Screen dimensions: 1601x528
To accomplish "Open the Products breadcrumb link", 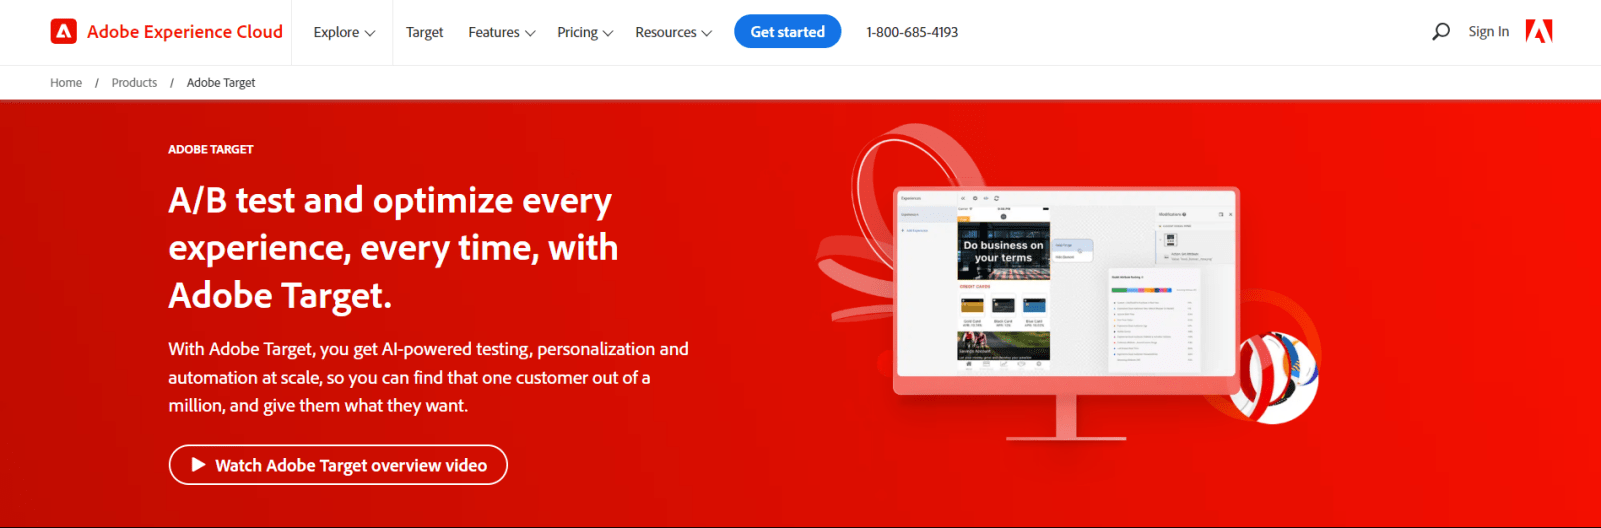I will 134,83.
